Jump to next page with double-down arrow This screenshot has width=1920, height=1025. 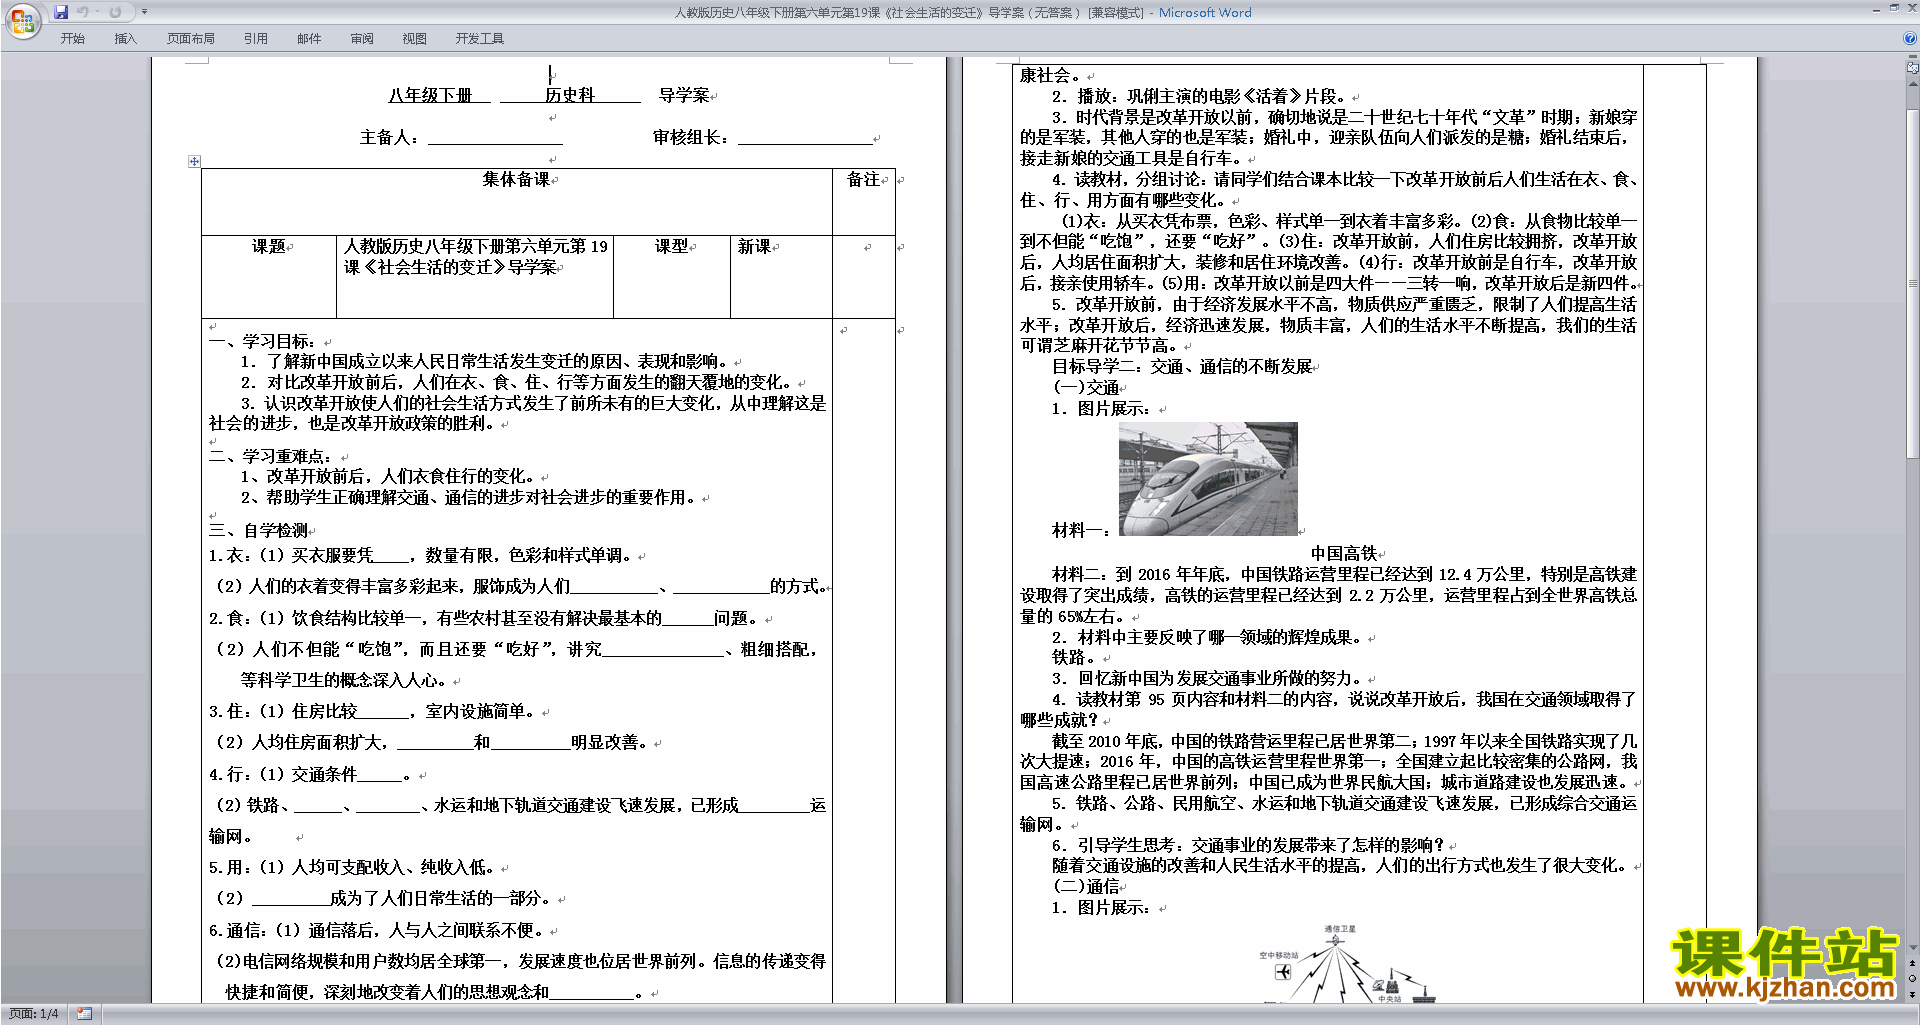click(x=1912, y=994)
